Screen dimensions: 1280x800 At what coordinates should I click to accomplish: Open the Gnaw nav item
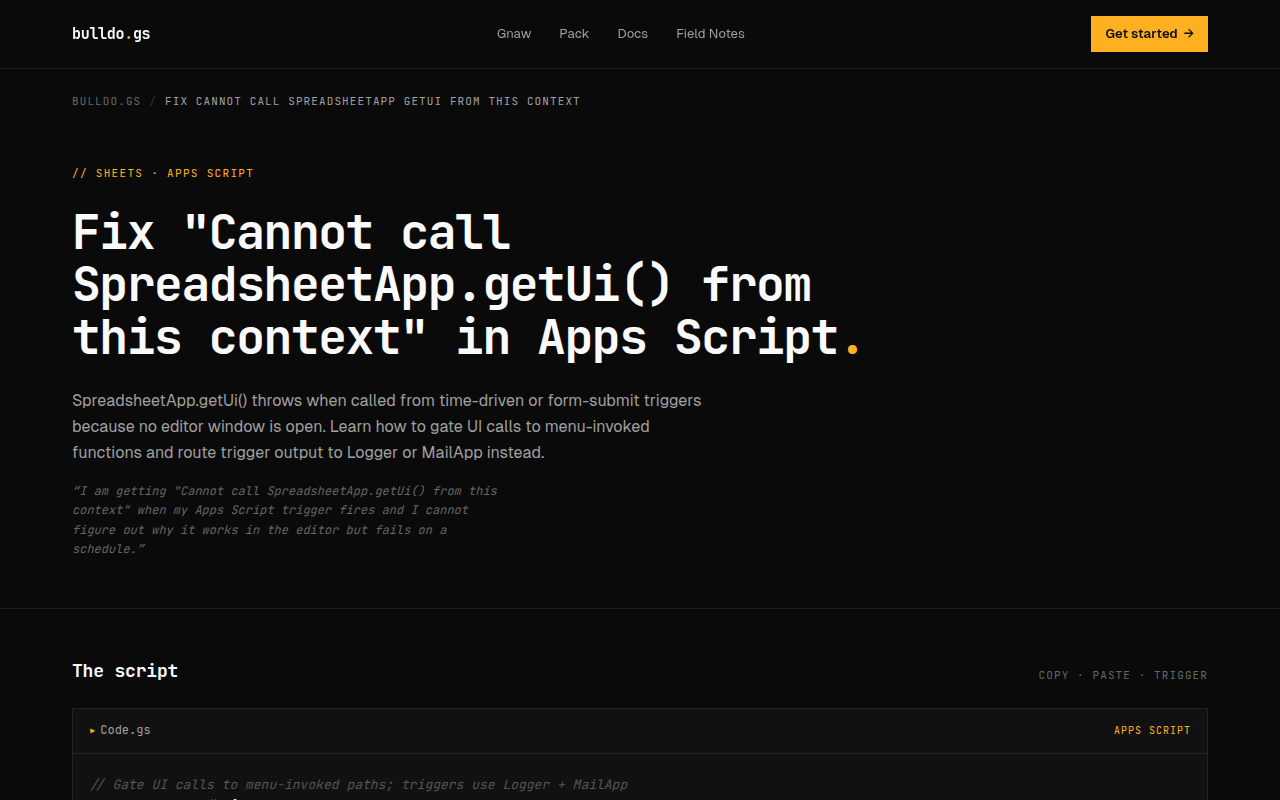(x=514, y=34)
